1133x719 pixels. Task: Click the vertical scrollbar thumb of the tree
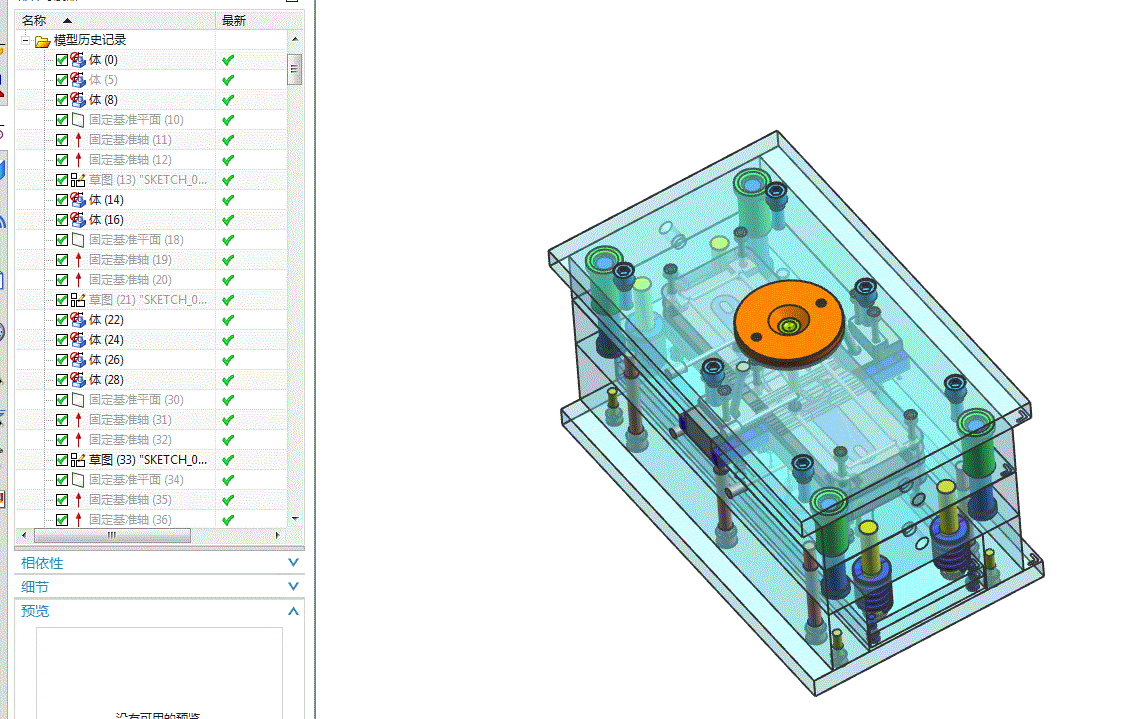pos(294,69)
